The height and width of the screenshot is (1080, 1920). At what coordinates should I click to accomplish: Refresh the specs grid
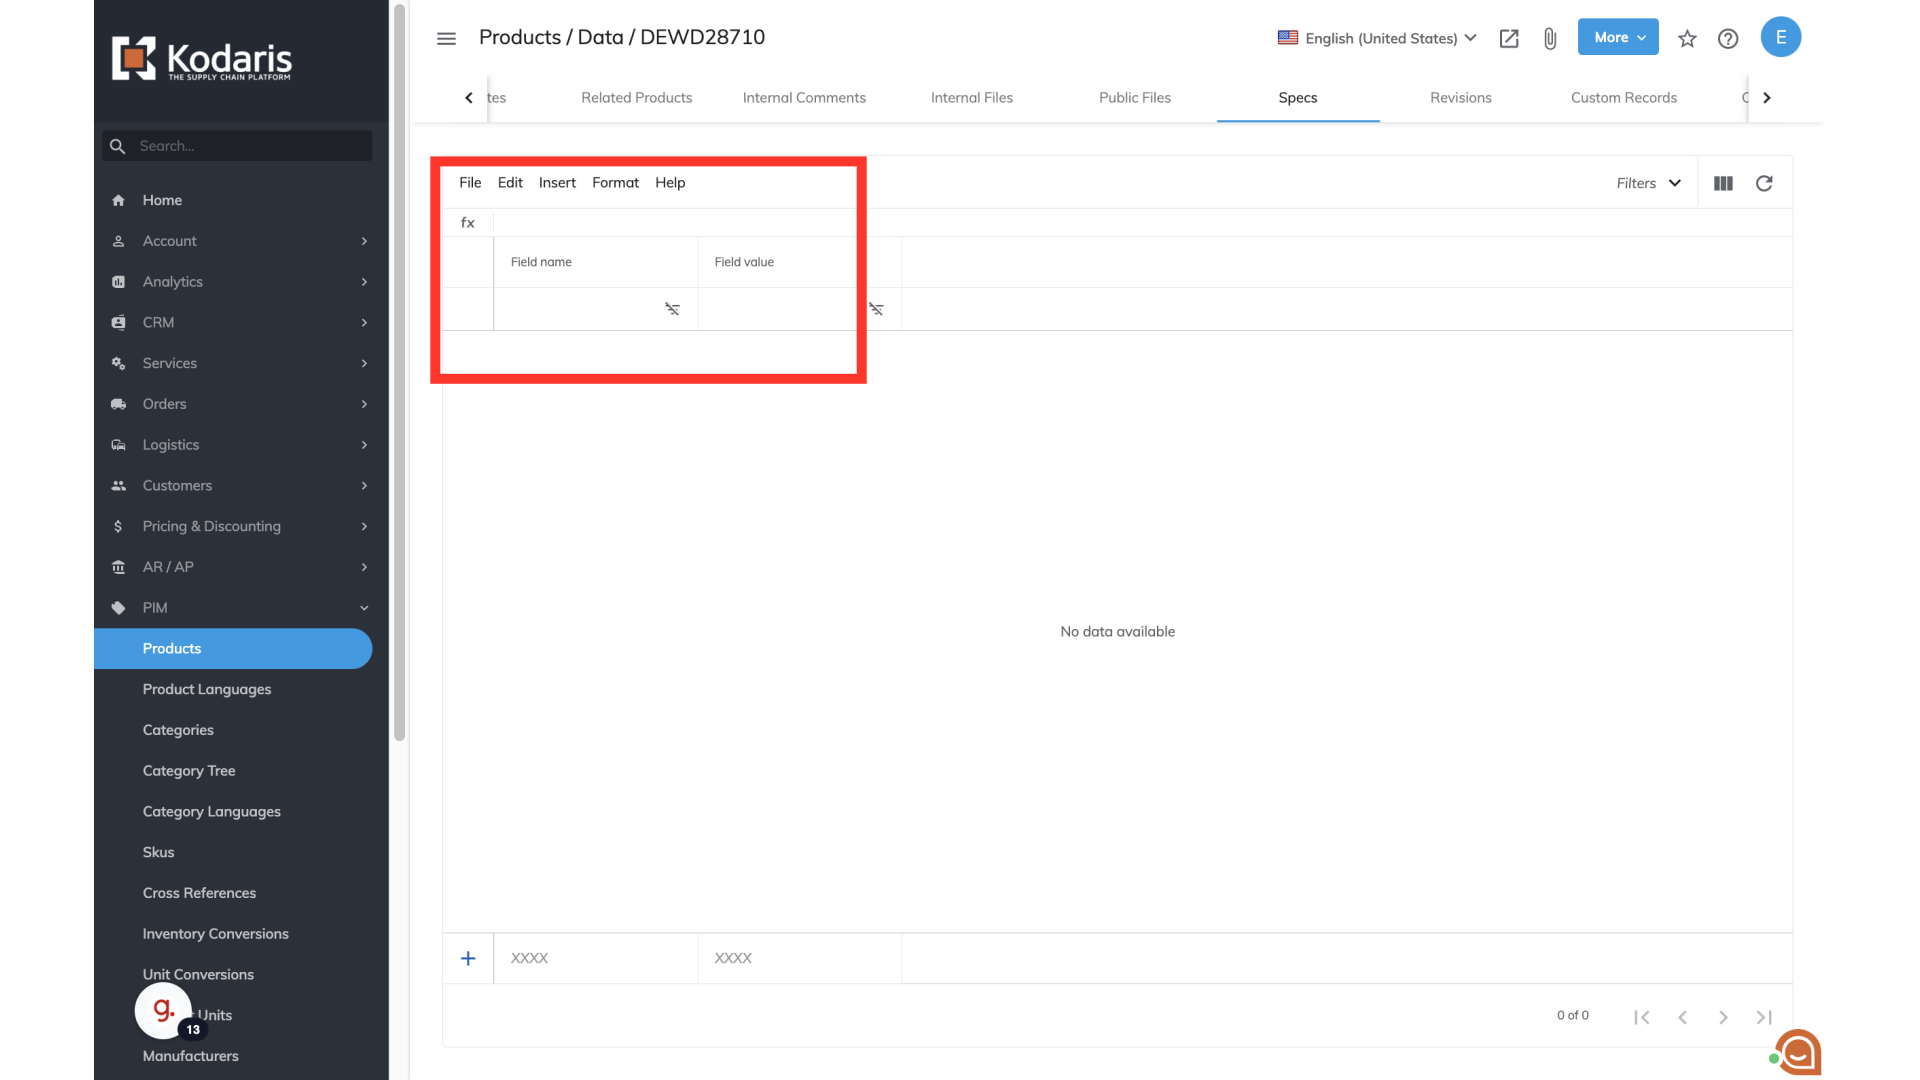click(x=1764, y=183)
